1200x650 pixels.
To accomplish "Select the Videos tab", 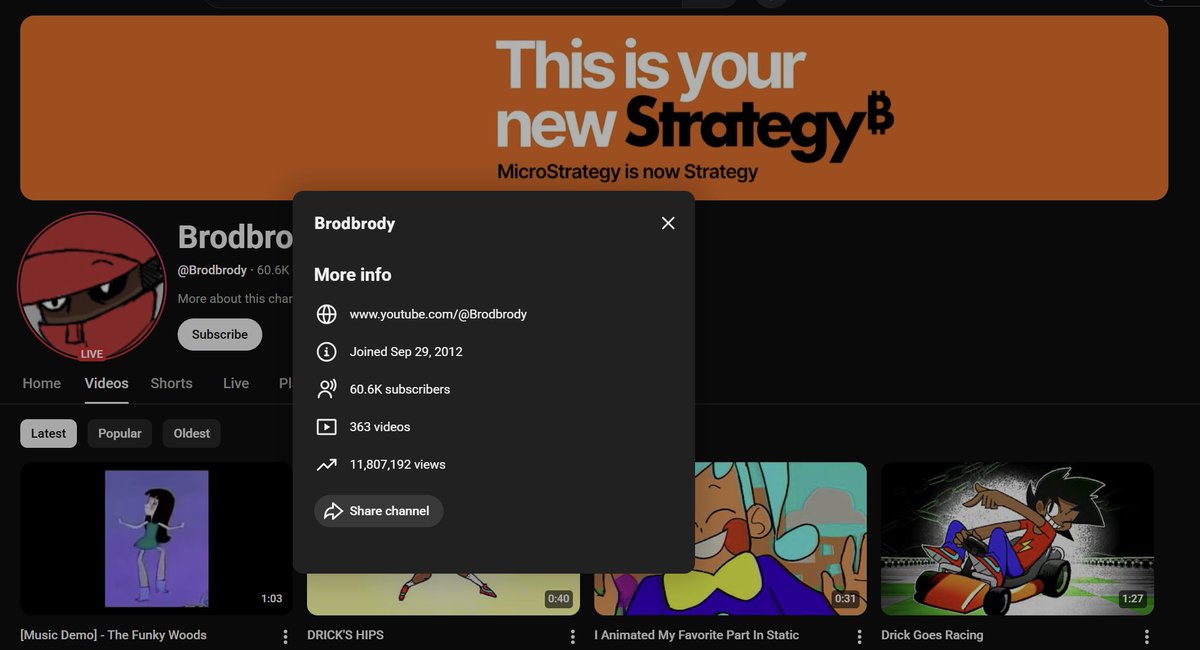I will (x=107, y=383).
